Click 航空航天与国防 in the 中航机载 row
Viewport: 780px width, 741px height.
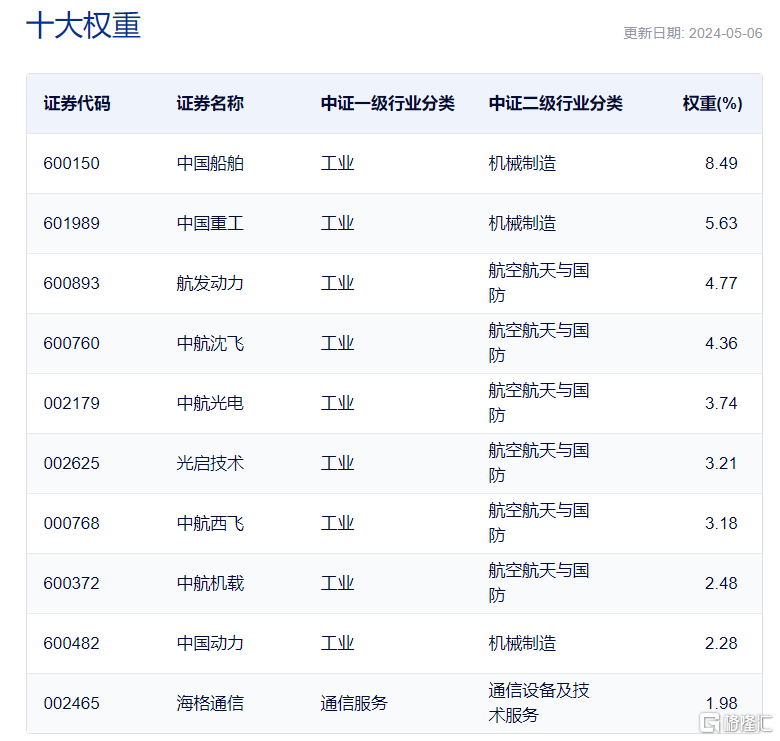[539, 583]
